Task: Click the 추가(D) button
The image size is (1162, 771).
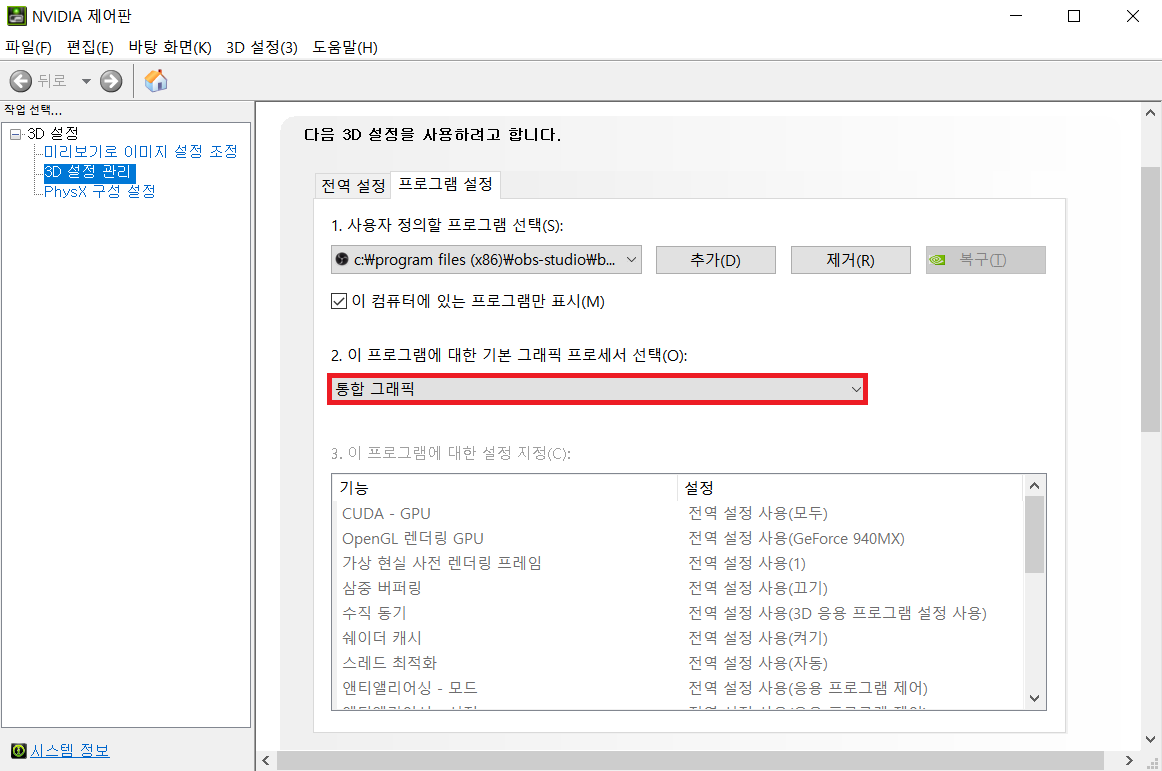Action: tap(716, 260)
